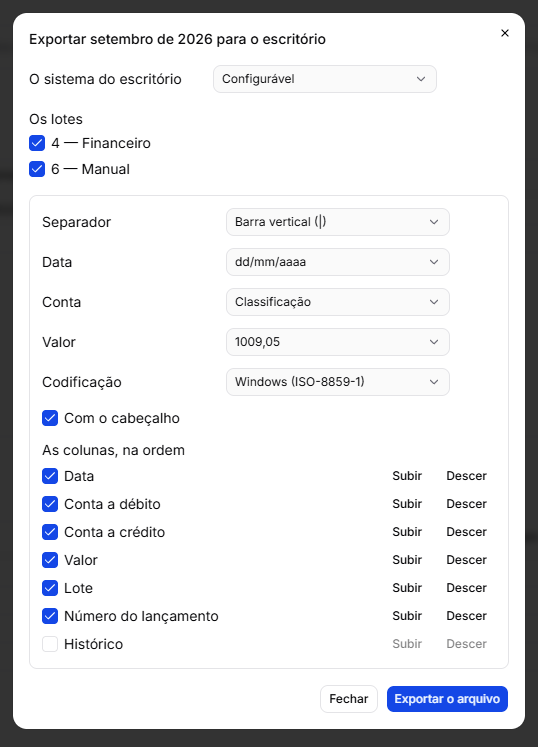Image resolution: width=538 pixels, height=747 pixels.
Task: Open the Conta dropdown showing Classificação
Action: [337, 302]
